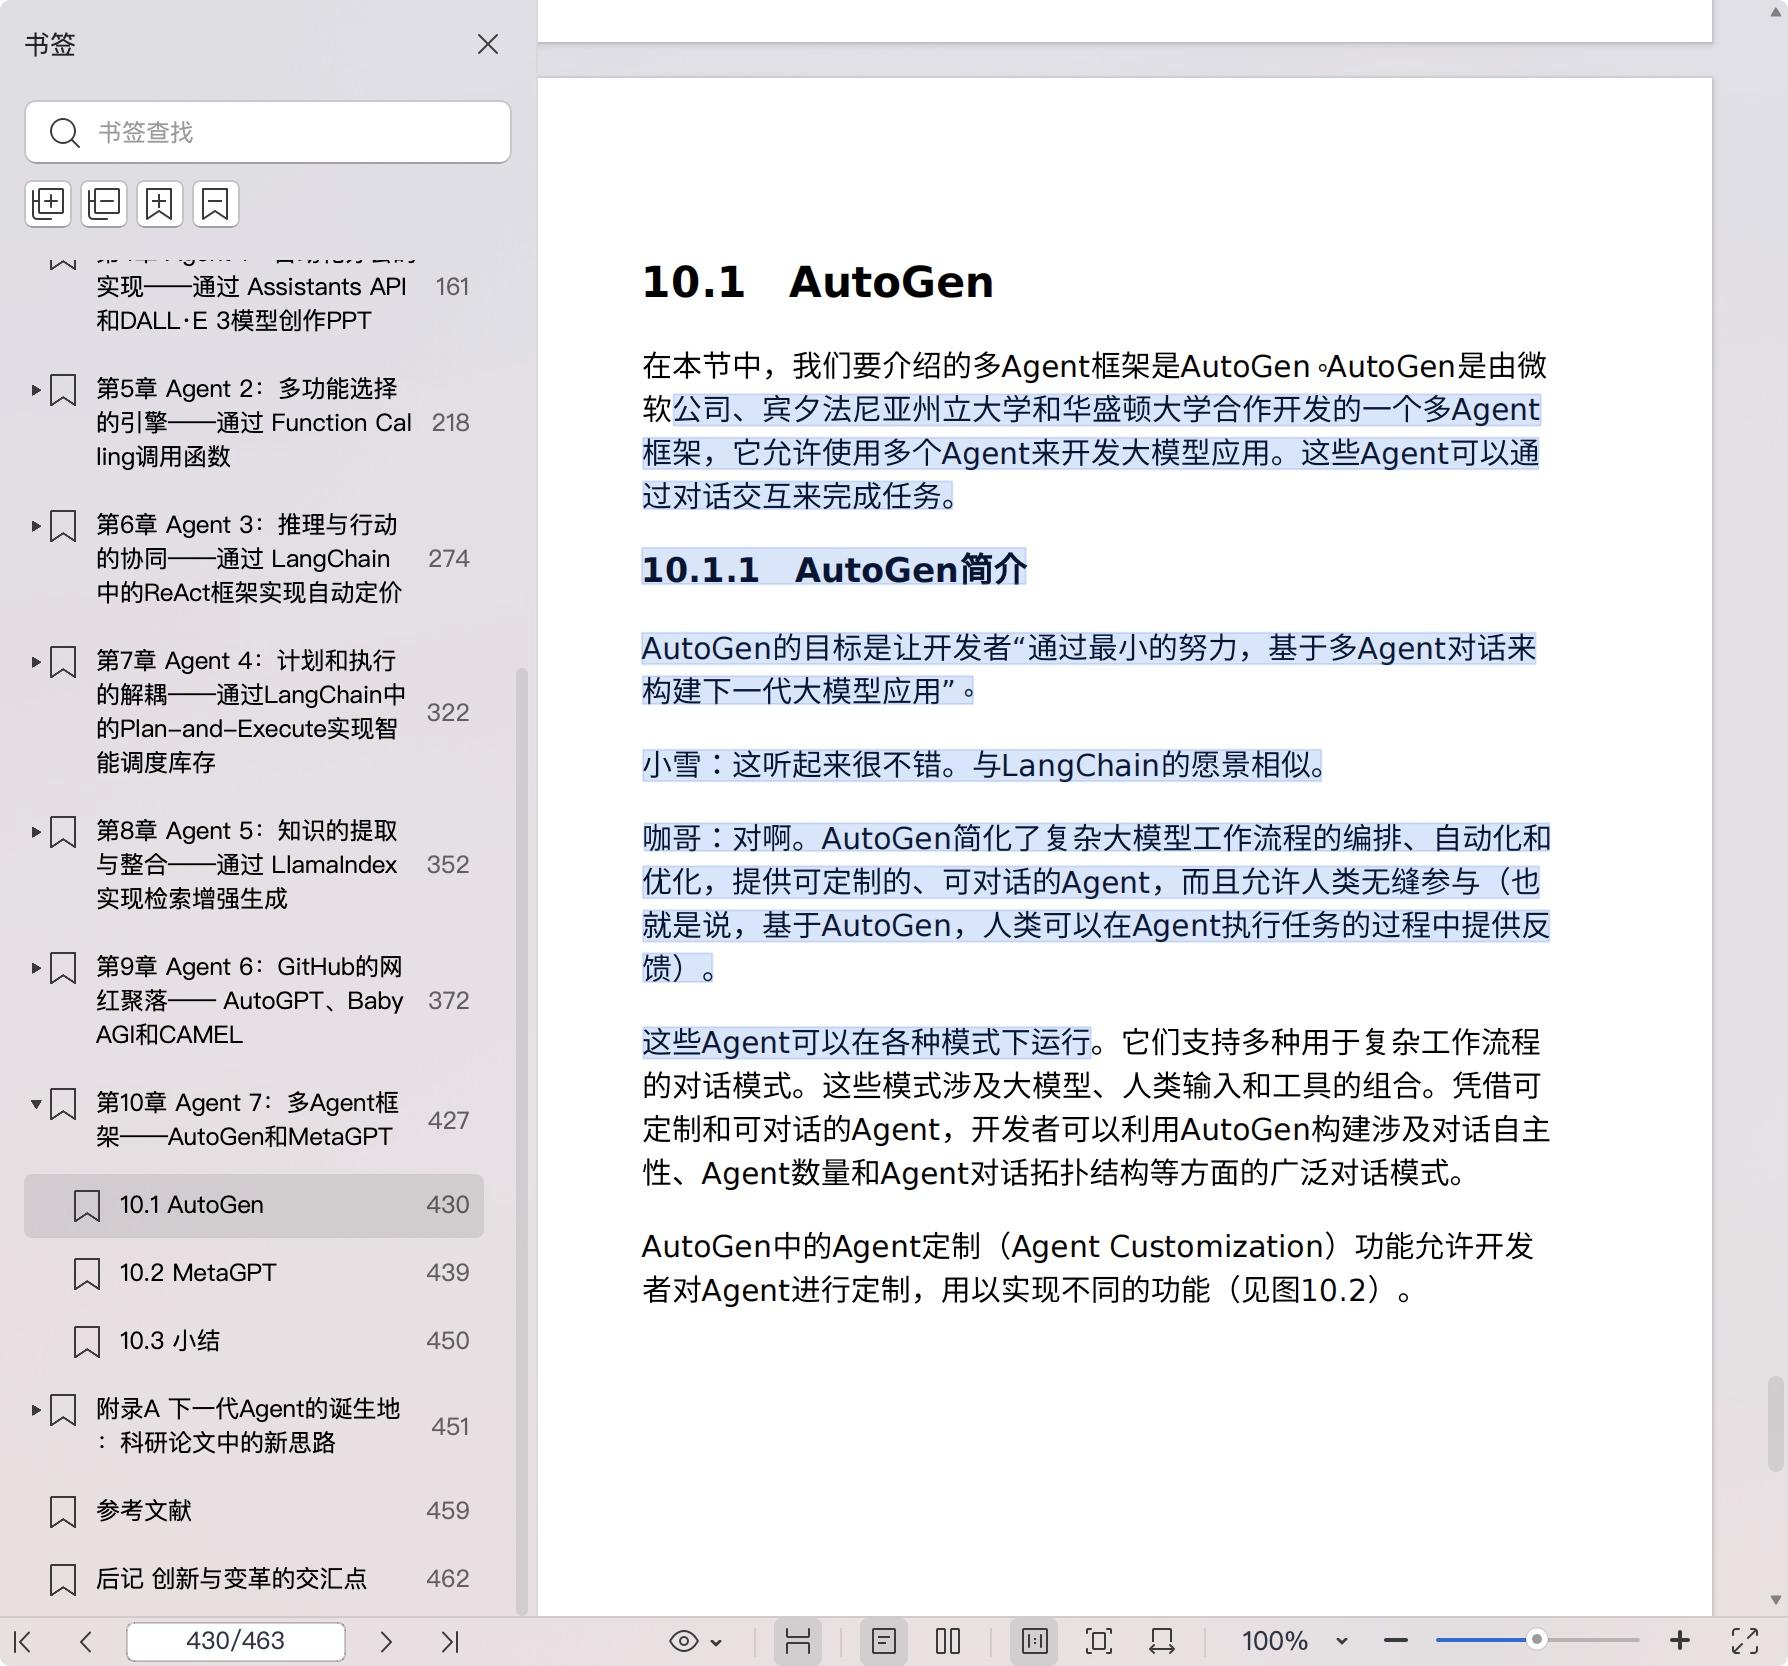The width and height of the screenshot is (1788, 1666).
Task: Enter full screen mode icon
Action: (x=1745, y=1641)
